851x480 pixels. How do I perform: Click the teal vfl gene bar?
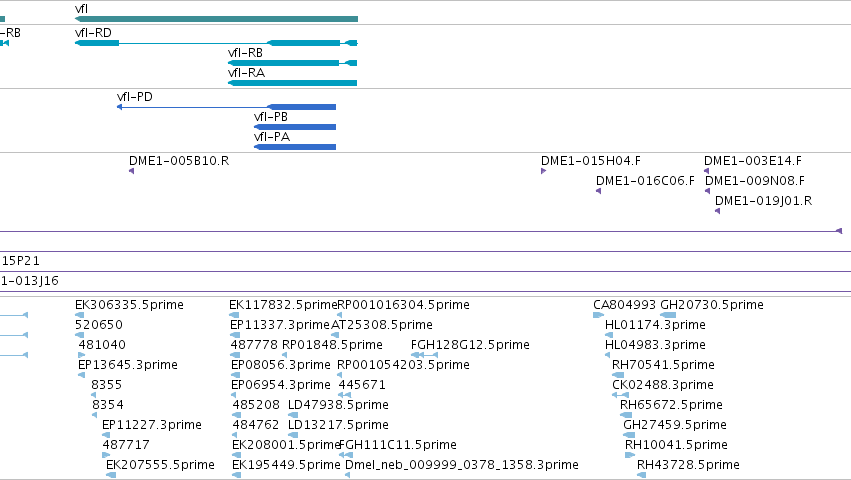[x=216, y=19]
